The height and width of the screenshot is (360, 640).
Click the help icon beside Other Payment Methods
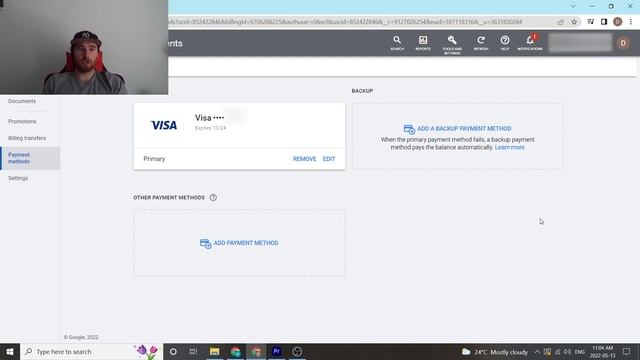[x=213, y=198]
